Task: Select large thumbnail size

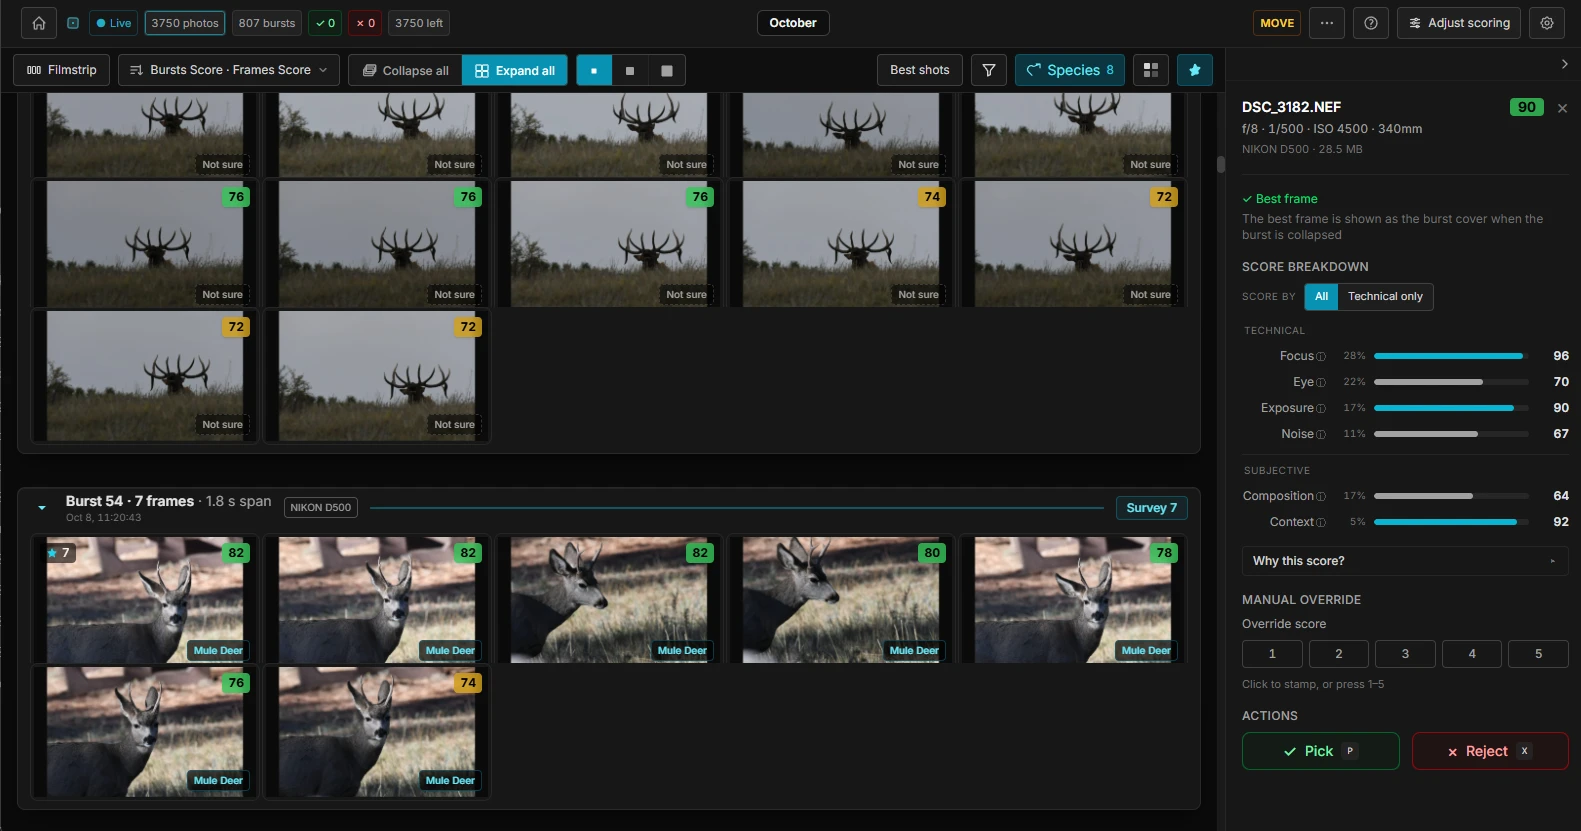Action: tap(667, 70)
